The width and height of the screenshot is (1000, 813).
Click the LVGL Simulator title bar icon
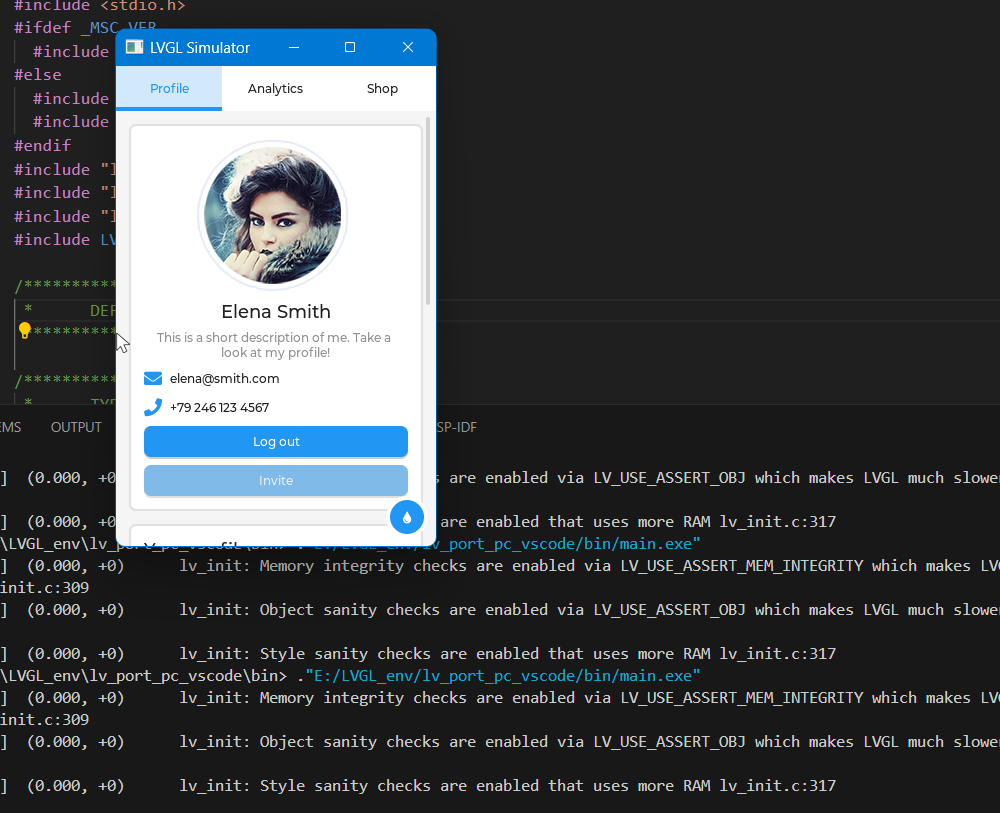click(x=135, y=47)
